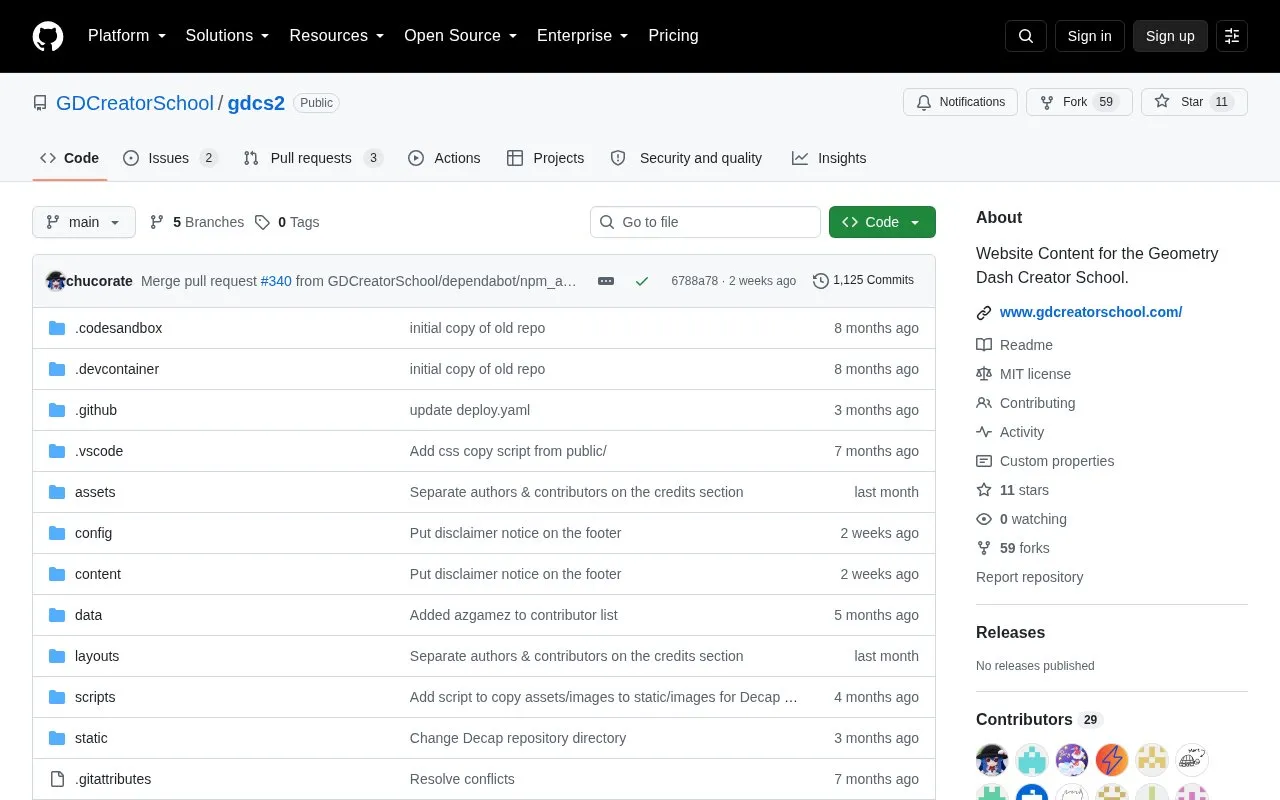Expand the Open Source menu

point(461,36)
